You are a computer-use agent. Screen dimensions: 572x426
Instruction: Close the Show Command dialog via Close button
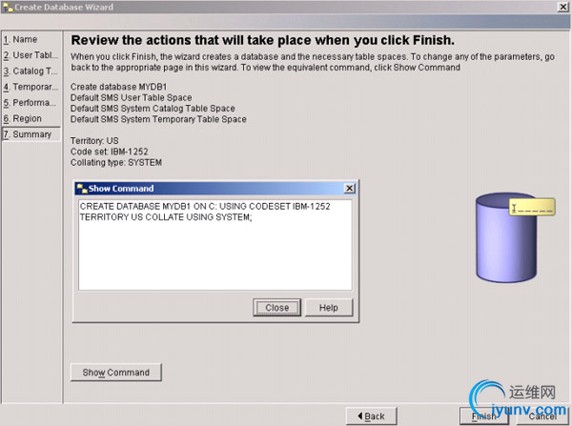click(277, 307)
